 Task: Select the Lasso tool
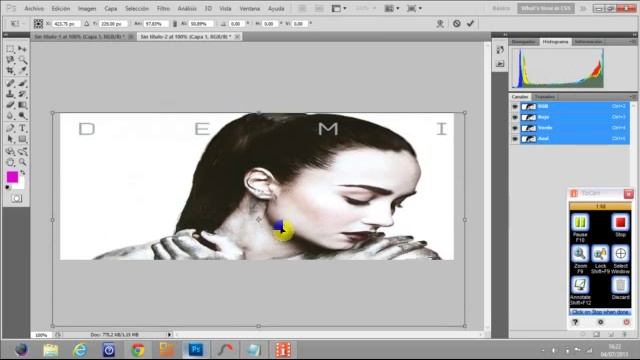[10, 60]
